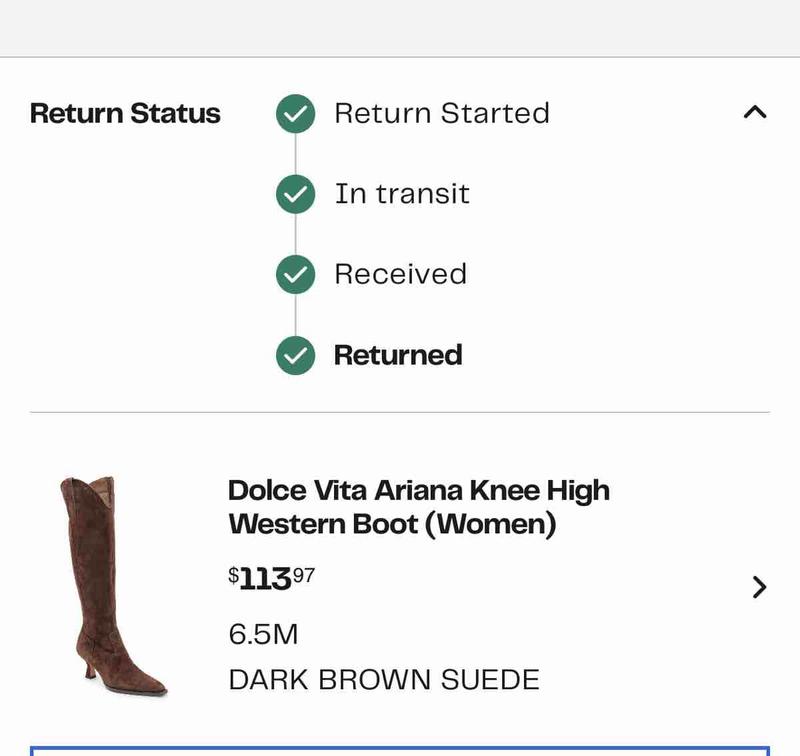Click the $113.97 price text

coord(272,578)
